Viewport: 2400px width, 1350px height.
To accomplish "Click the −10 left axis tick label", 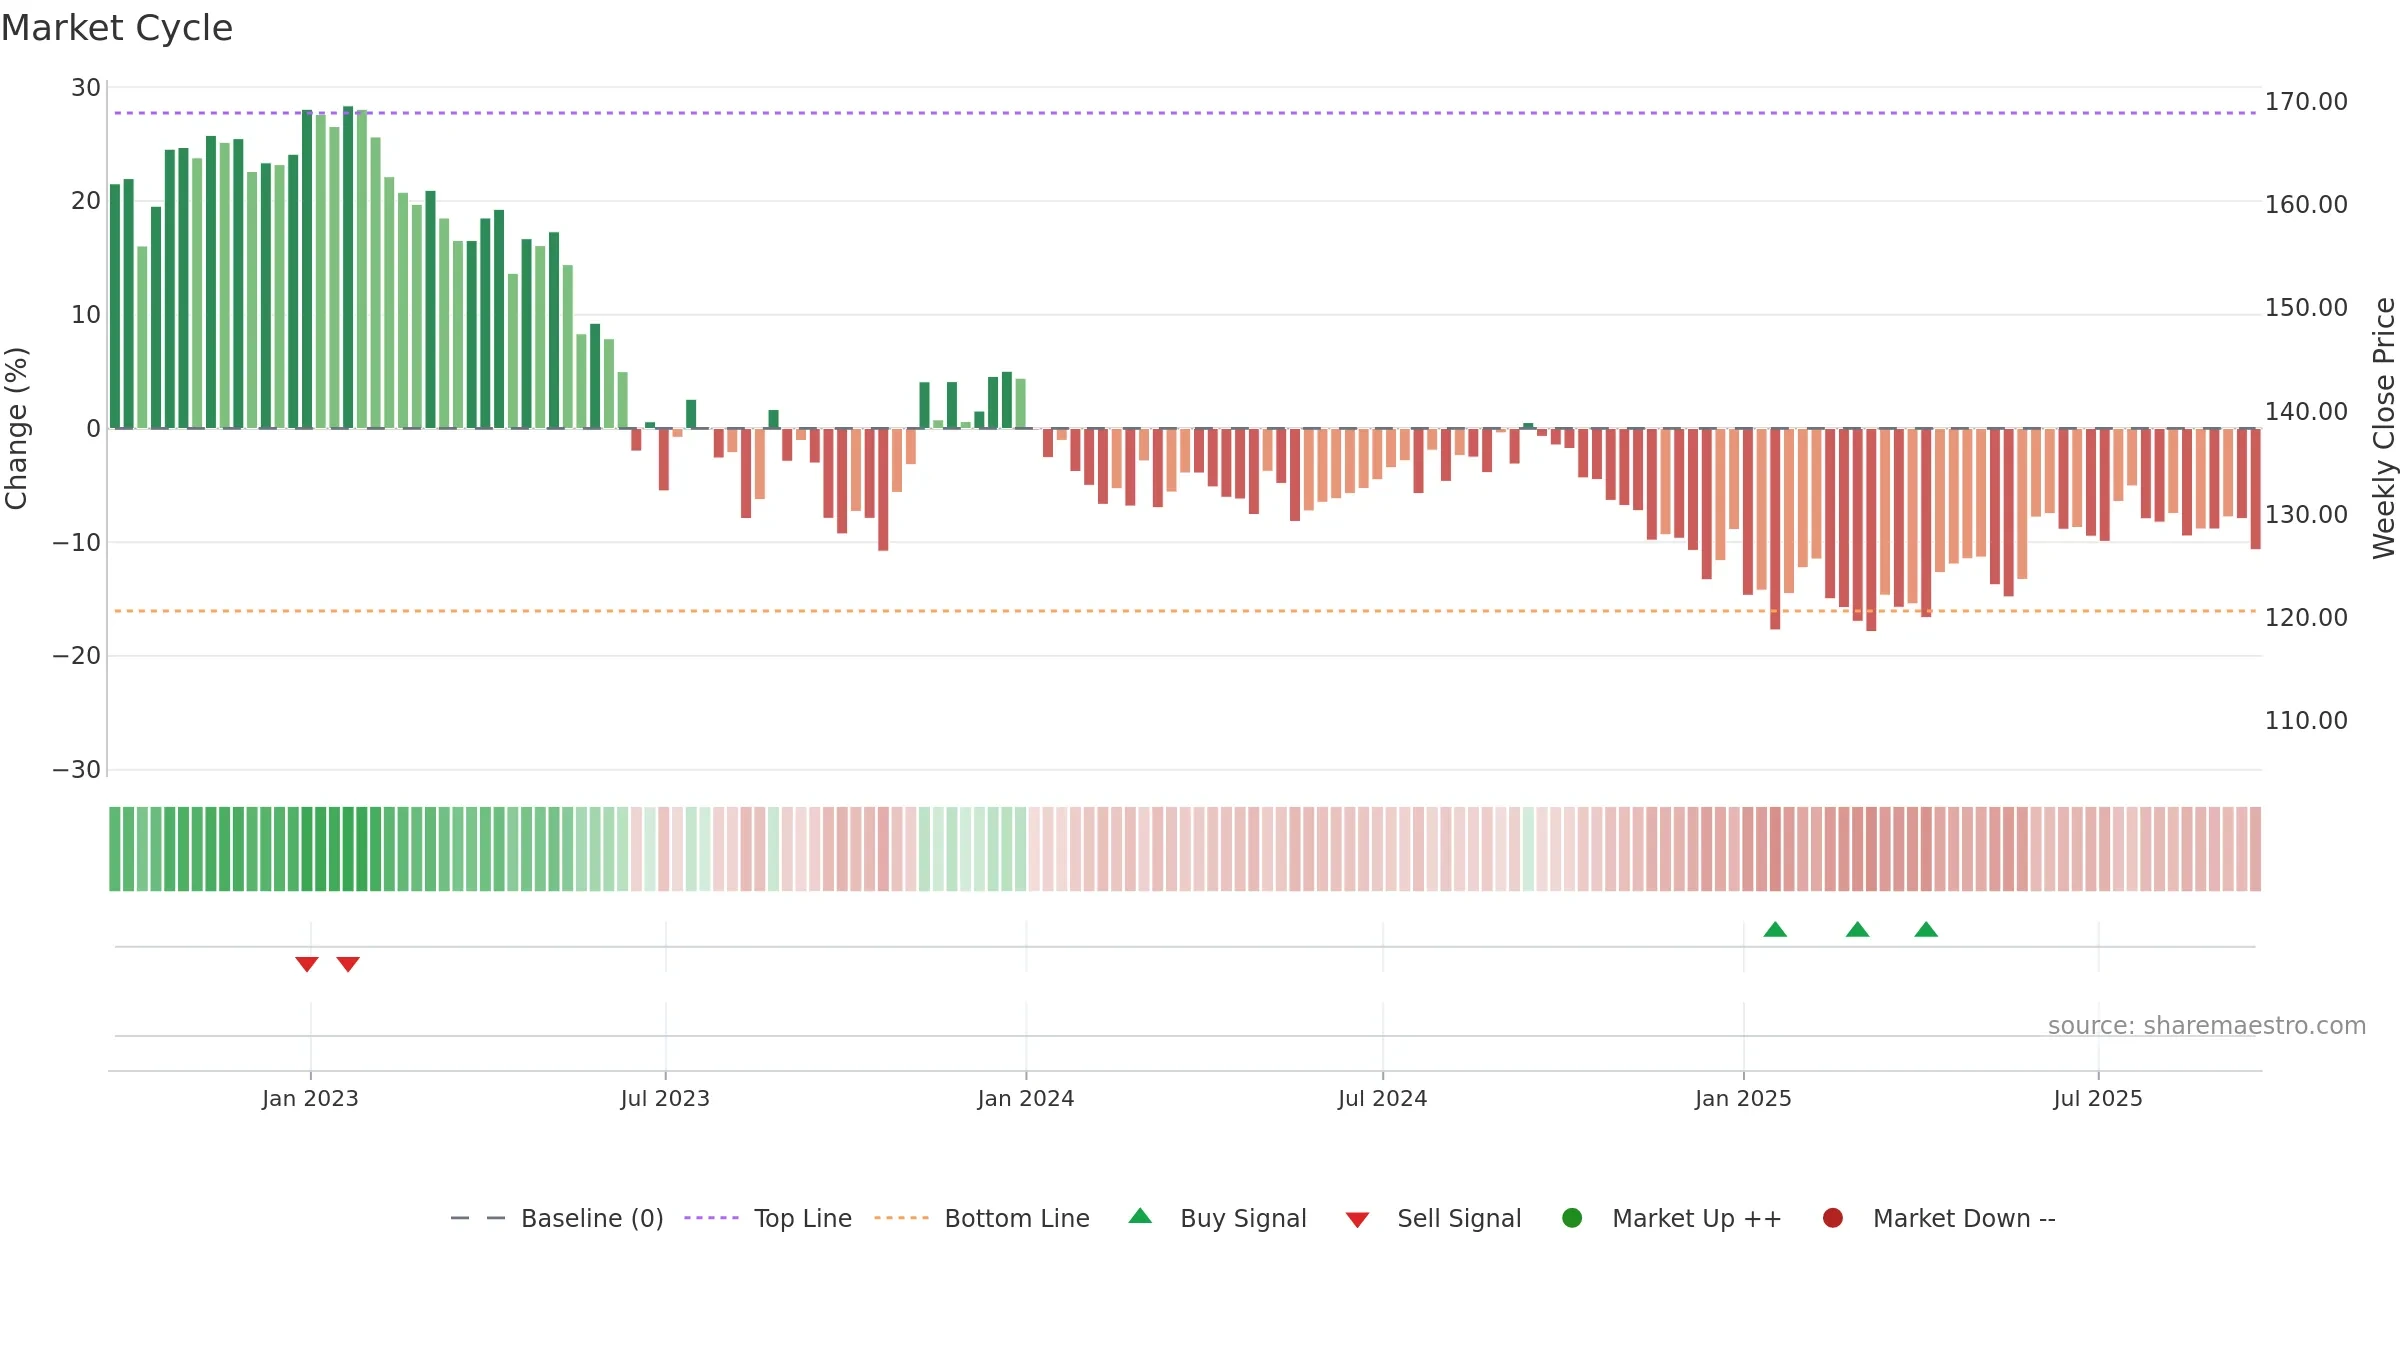I will point(77,543).
